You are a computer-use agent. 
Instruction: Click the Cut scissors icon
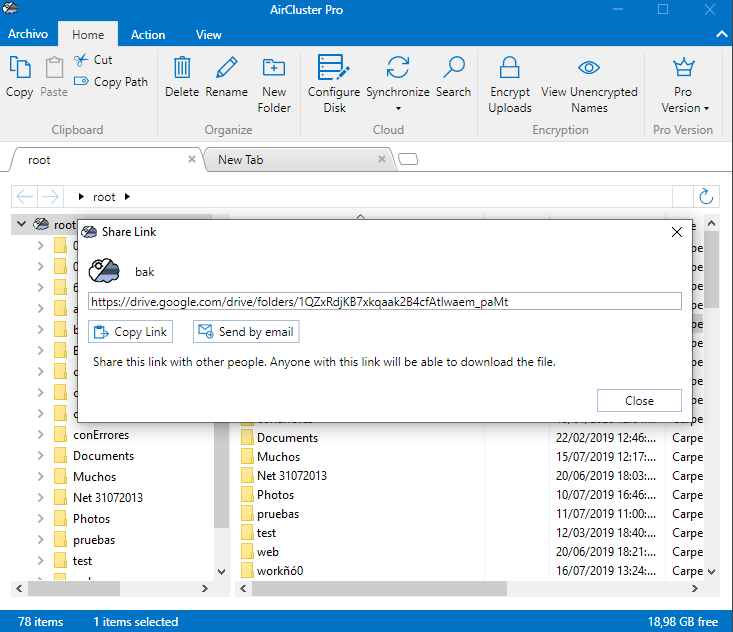point(80,60)
